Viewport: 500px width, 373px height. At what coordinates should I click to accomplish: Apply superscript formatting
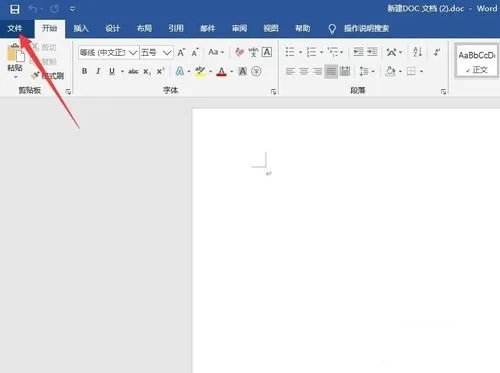(x=161, y=71)
